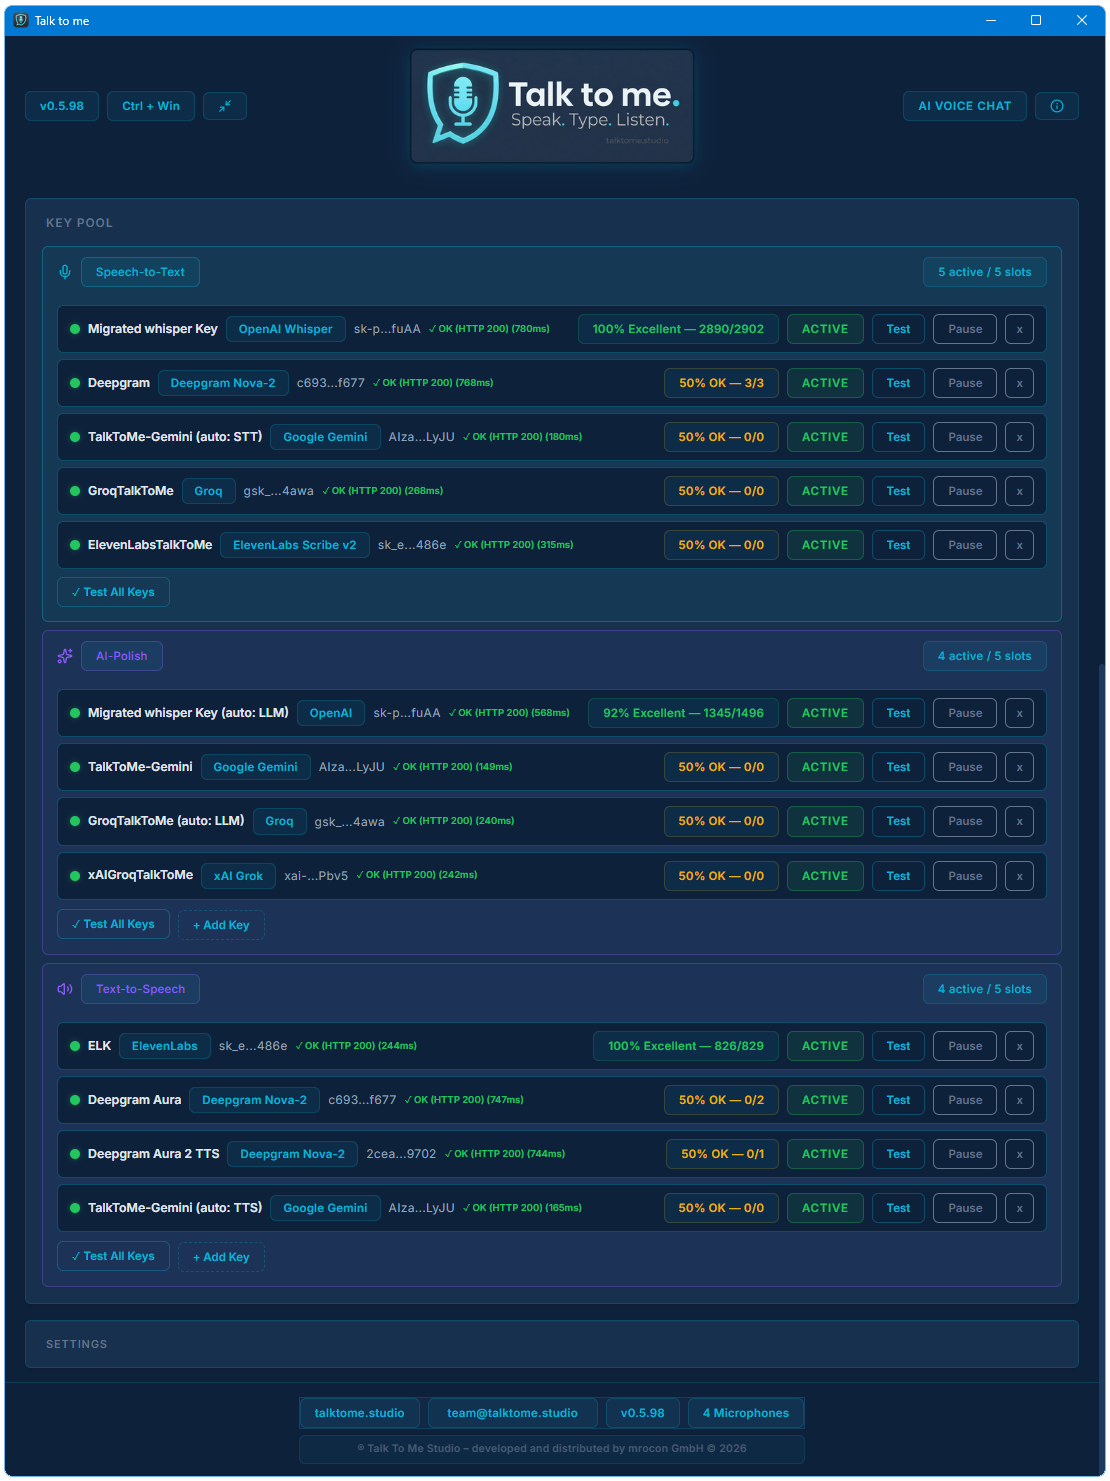Toggle ACTIVE state for Deepgram STT key

(825, 383)
